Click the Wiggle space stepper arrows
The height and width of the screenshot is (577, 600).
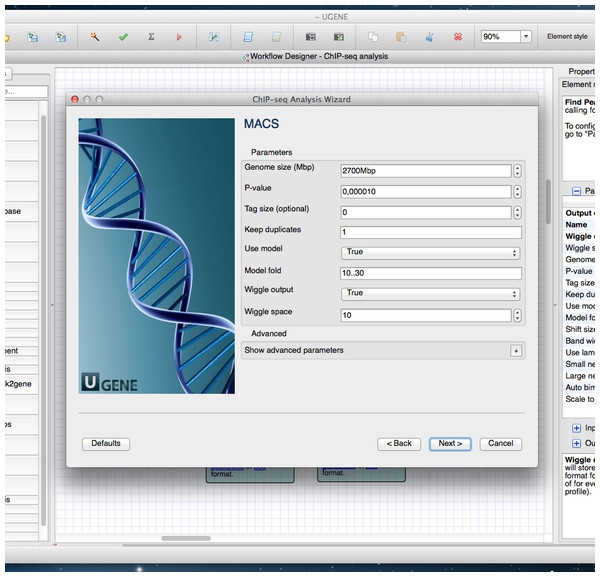click(517, 315)
